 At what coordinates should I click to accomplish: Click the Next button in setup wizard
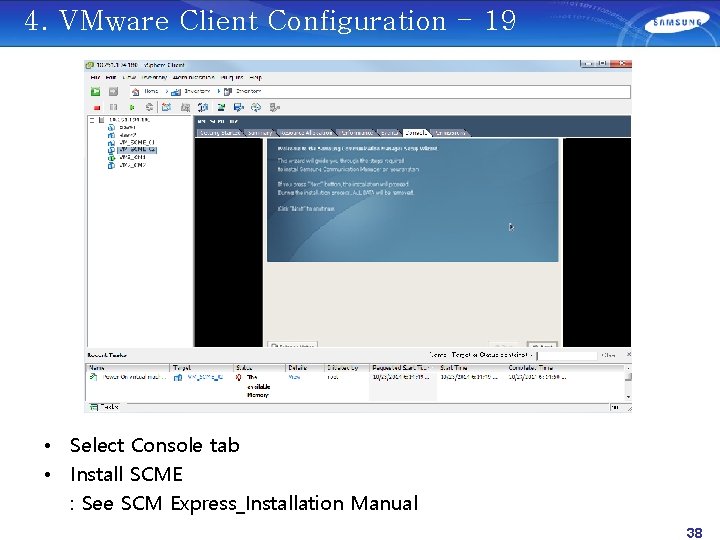coord(542,344)
